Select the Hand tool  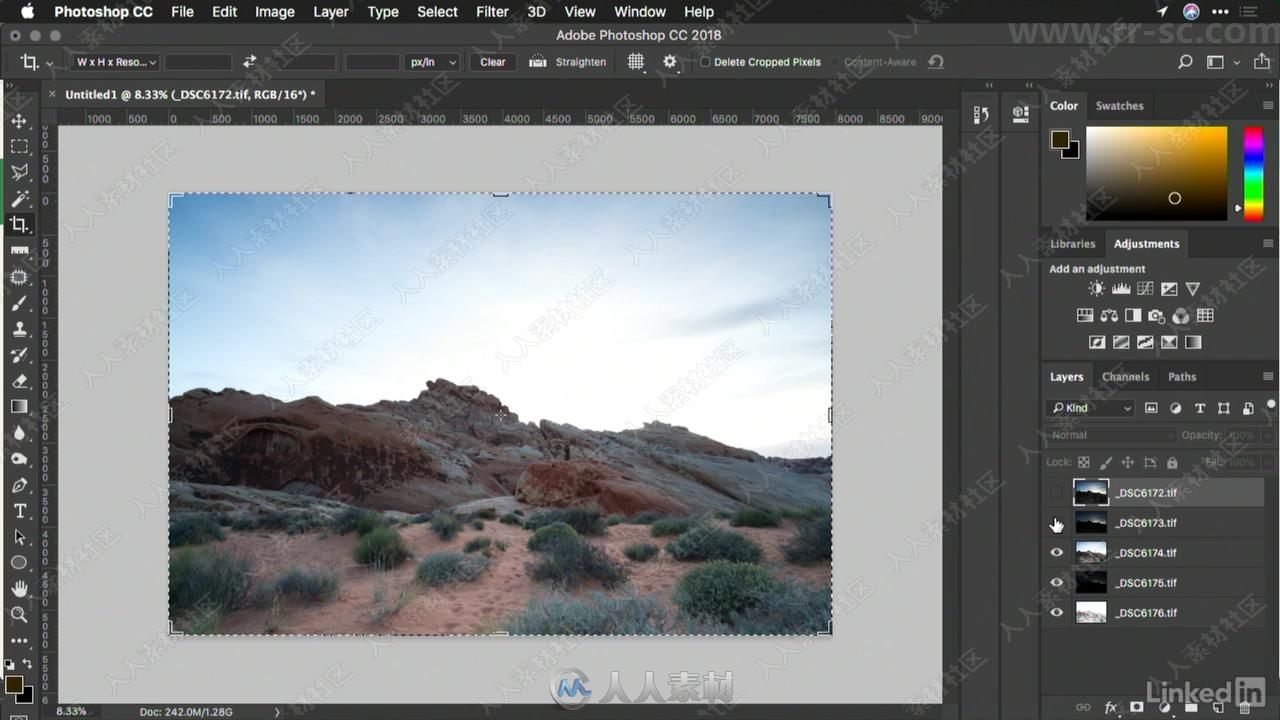click(19, 589)
